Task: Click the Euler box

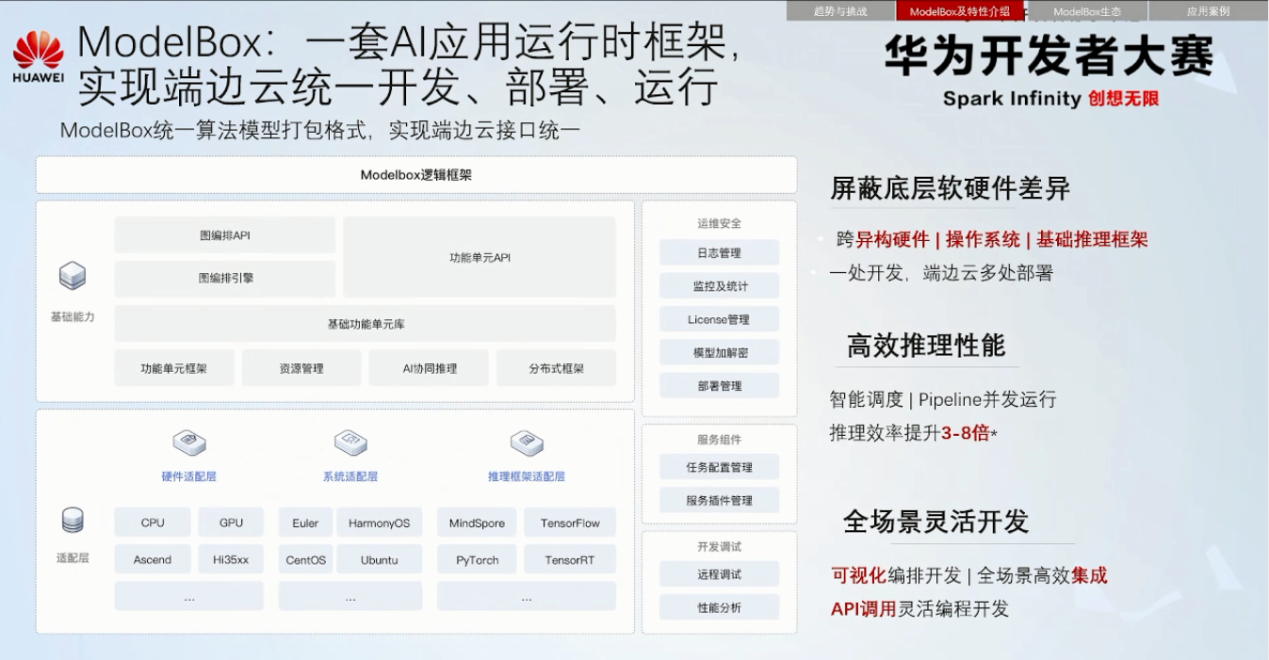Action: [x=305, y=522]
